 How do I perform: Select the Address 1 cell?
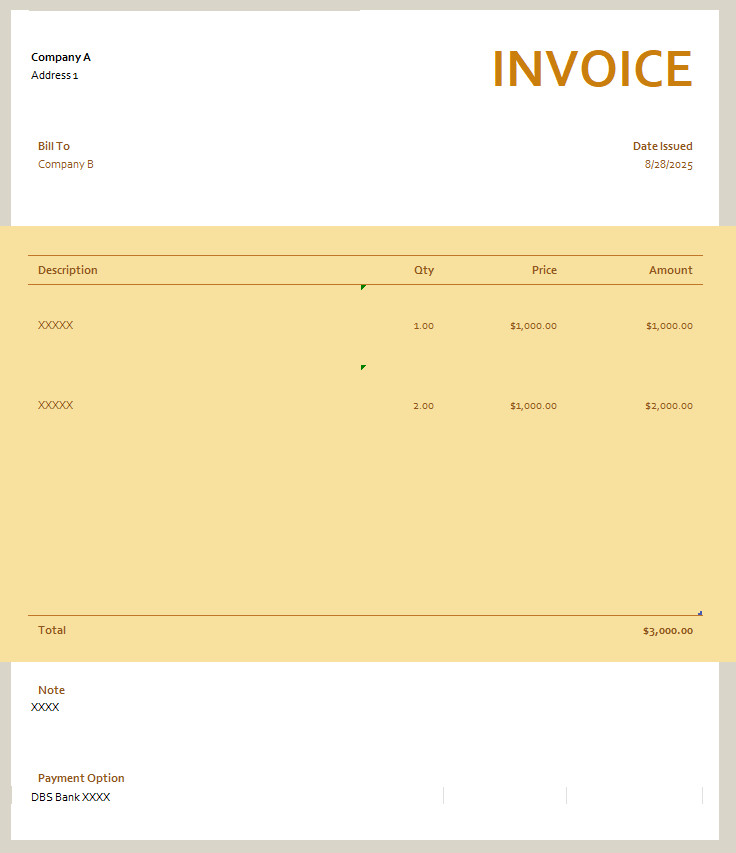pyautogui.click(x=55, y=75)
